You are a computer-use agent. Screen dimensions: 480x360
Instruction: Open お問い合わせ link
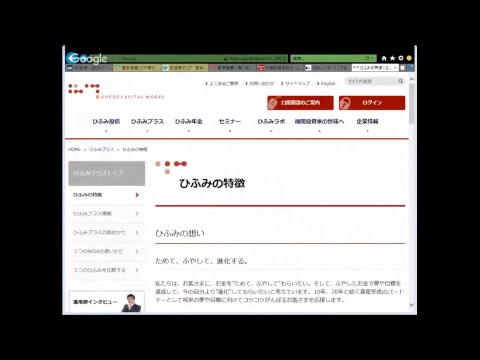pos(261,83)
